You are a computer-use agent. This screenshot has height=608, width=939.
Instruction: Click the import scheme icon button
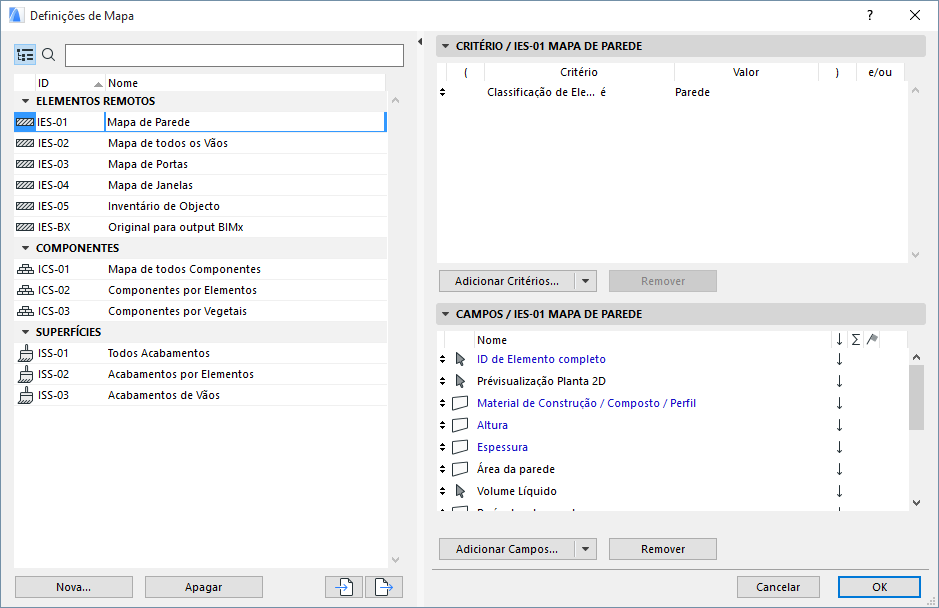coord(344,587)
